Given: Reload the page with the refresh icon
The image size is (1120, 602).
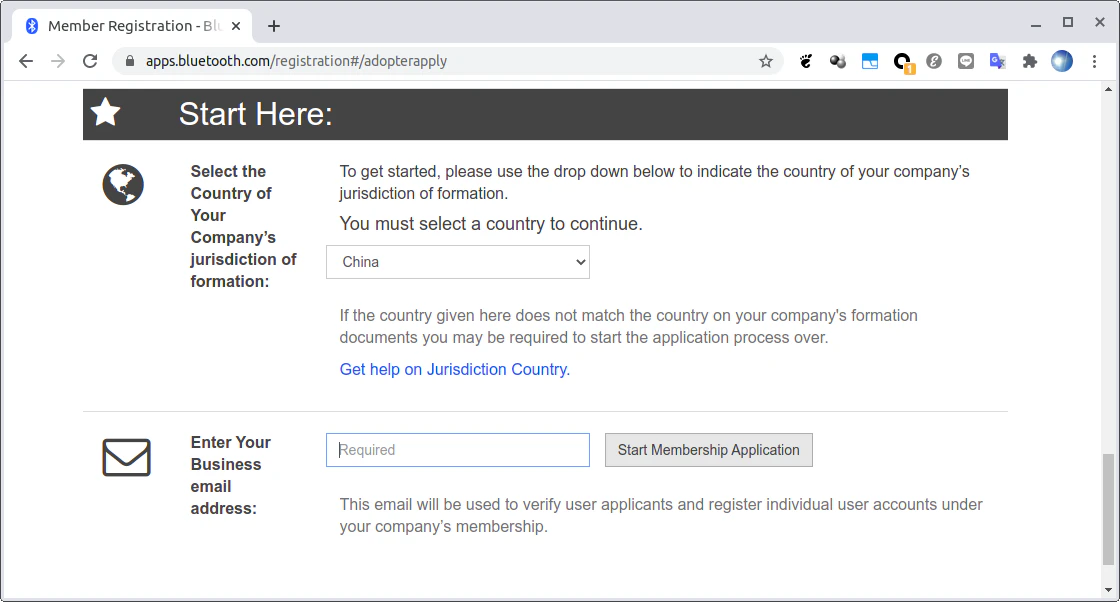Looking at the screenshot, I should click(x=90, y=61).
